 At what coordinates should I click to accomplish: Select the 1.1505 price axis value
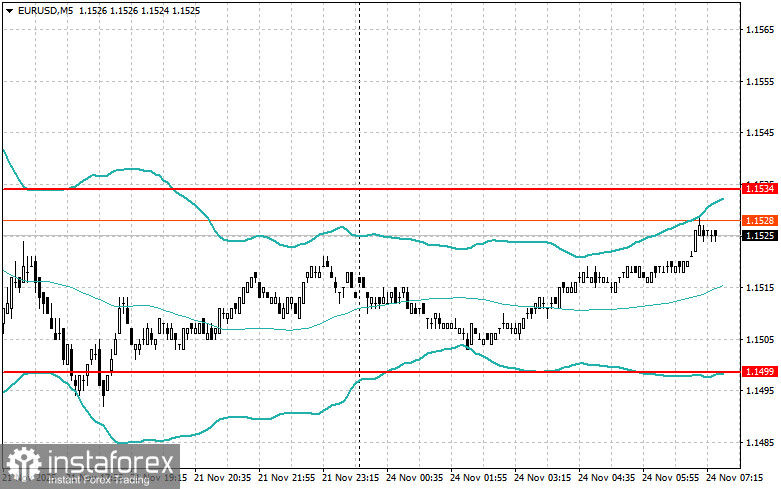click(760, 340)
